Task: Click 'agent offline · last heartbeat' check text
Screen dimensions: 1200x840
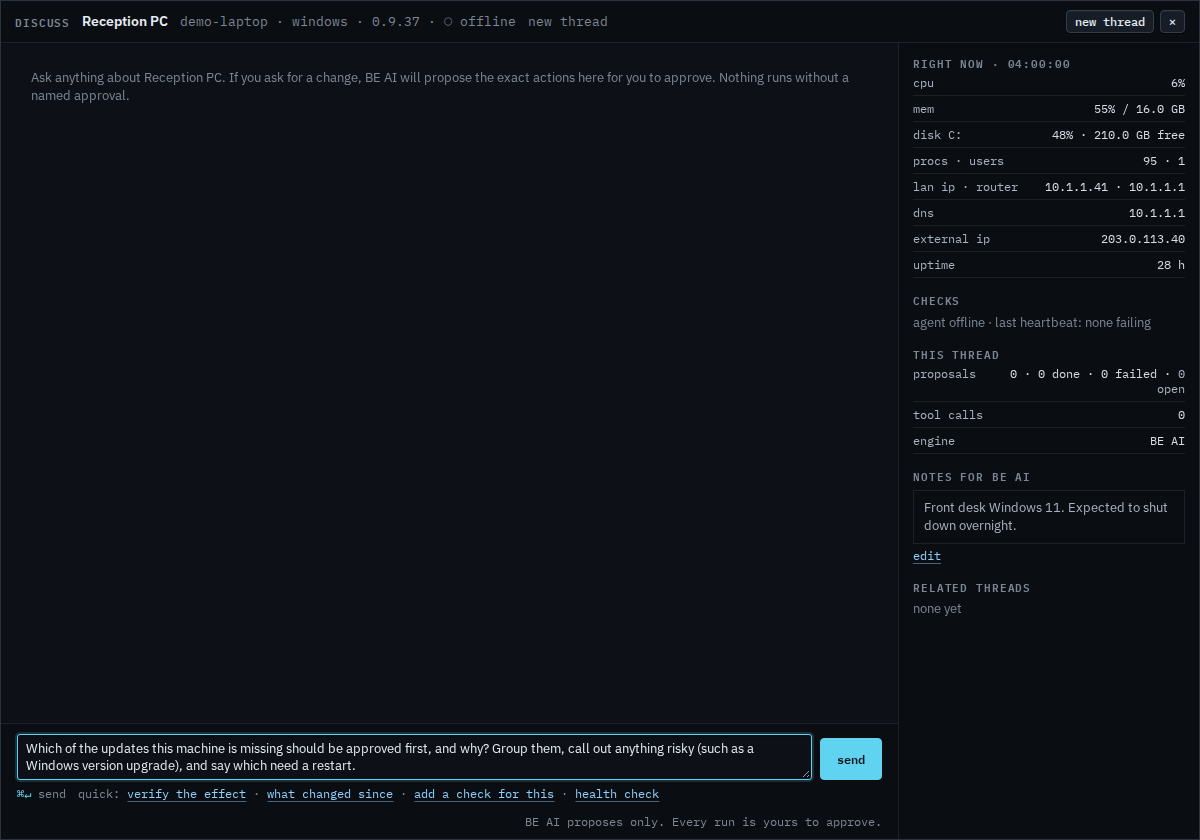Action: click(x=1032, y=323)
